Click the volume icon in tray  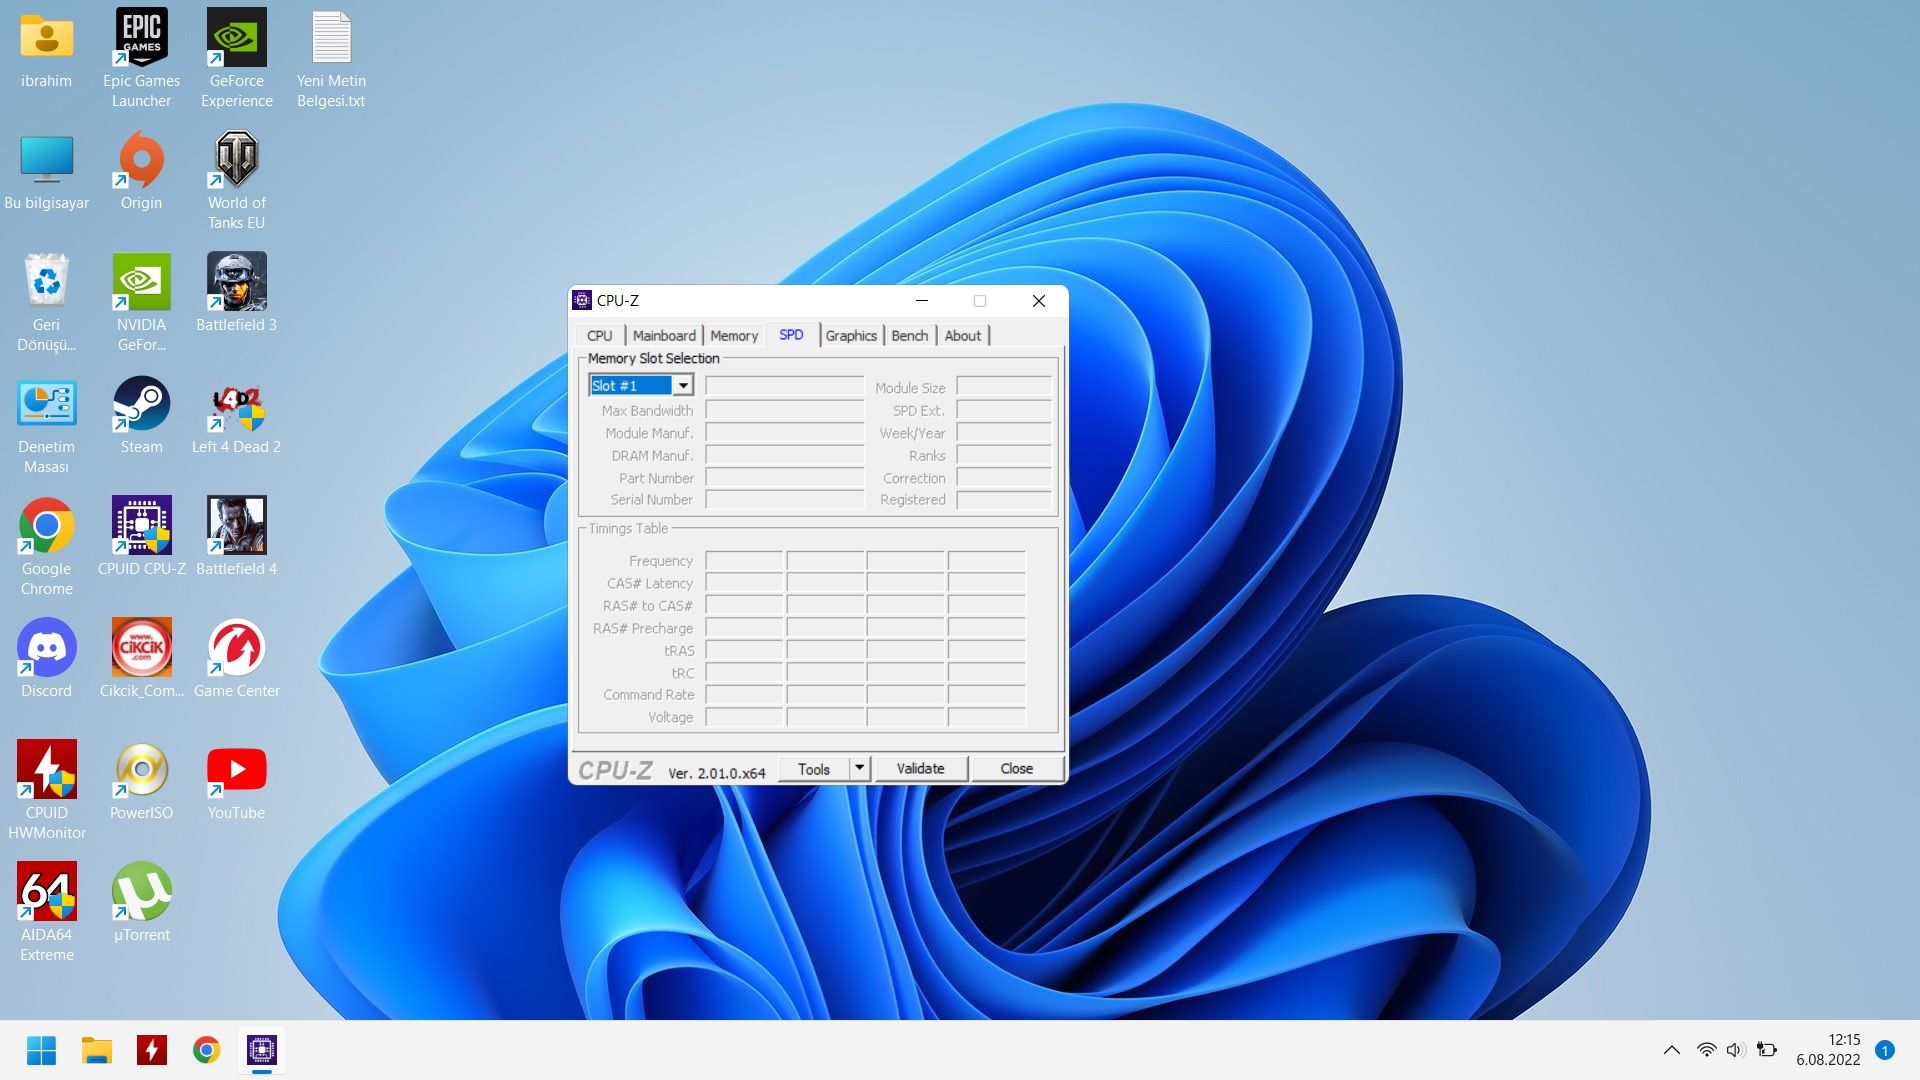[1735, 1050]
